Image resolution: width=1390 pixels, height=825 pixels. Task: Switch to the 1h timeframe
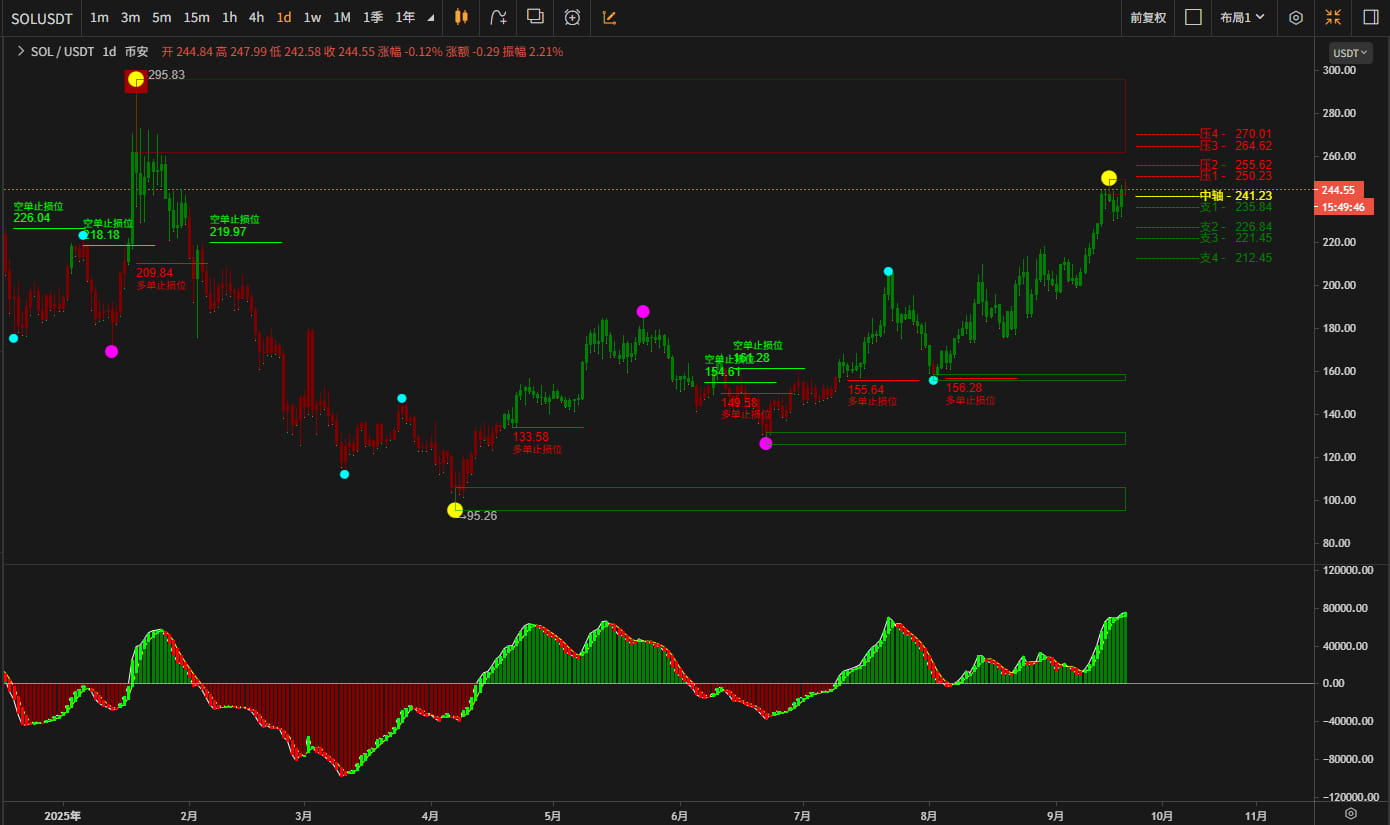[x=229, y=17]
